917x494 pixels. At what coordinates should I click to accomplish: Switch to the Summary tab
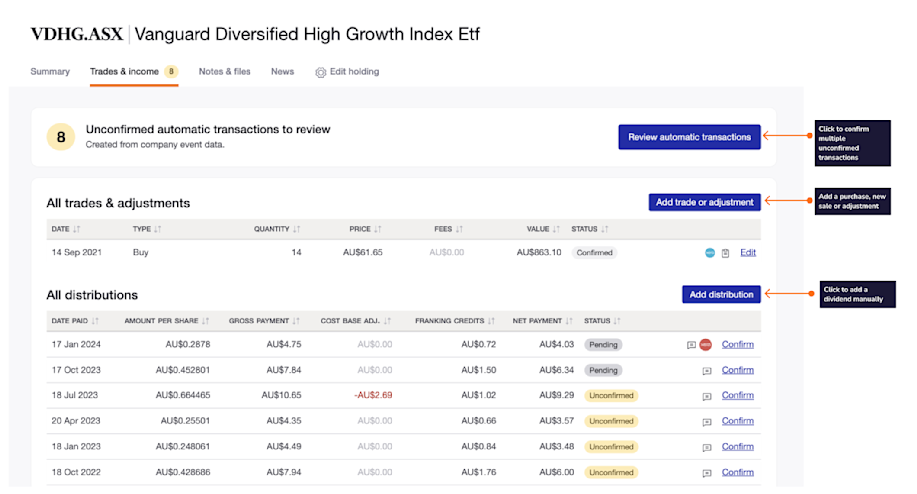click(50, 71)
